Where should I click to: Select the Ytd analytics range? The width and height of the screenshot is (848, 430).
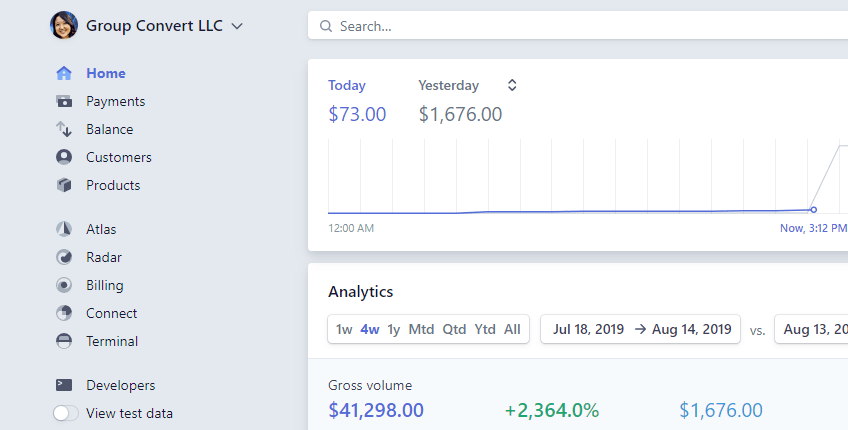pos(485,329)
